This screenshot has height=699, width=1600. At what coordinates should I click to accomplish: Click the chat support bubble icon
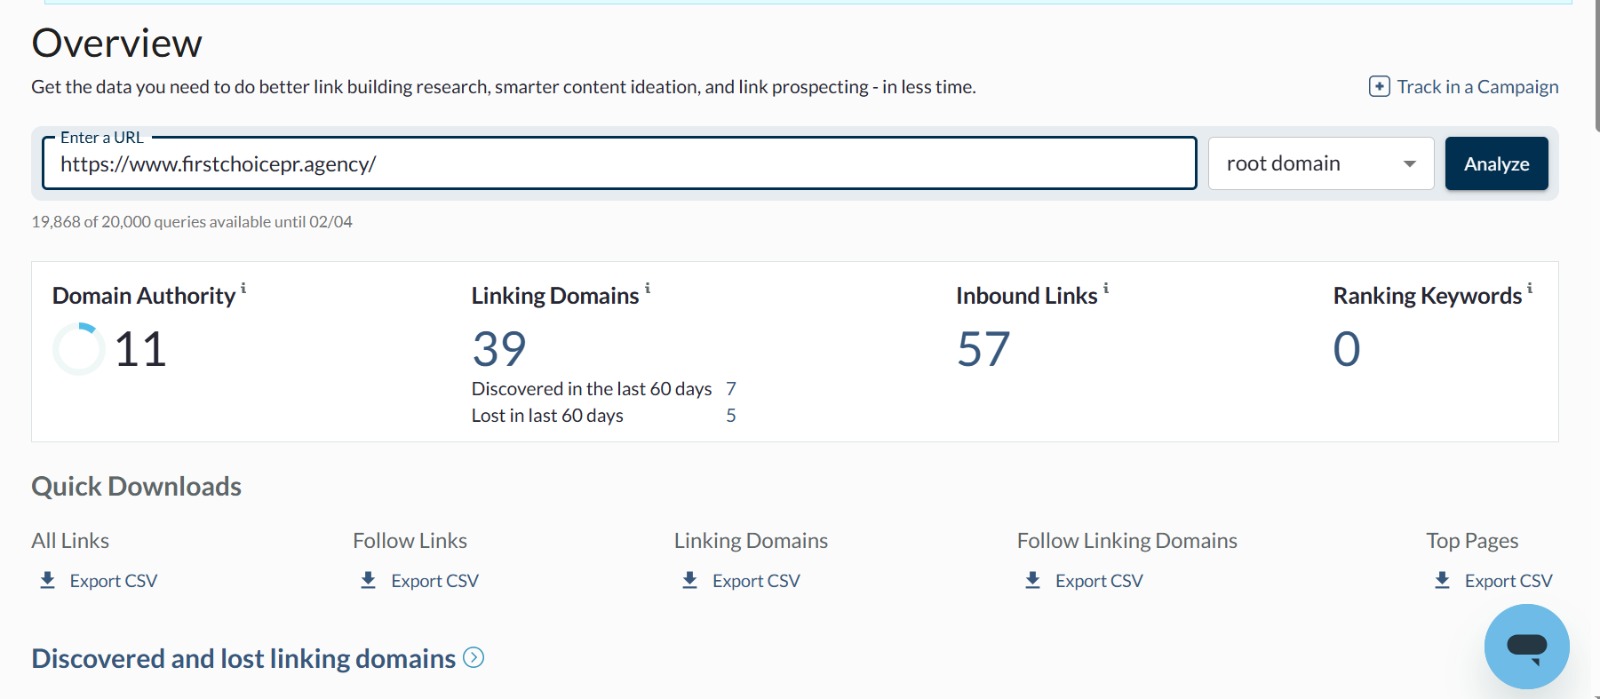coord(1526,646)
